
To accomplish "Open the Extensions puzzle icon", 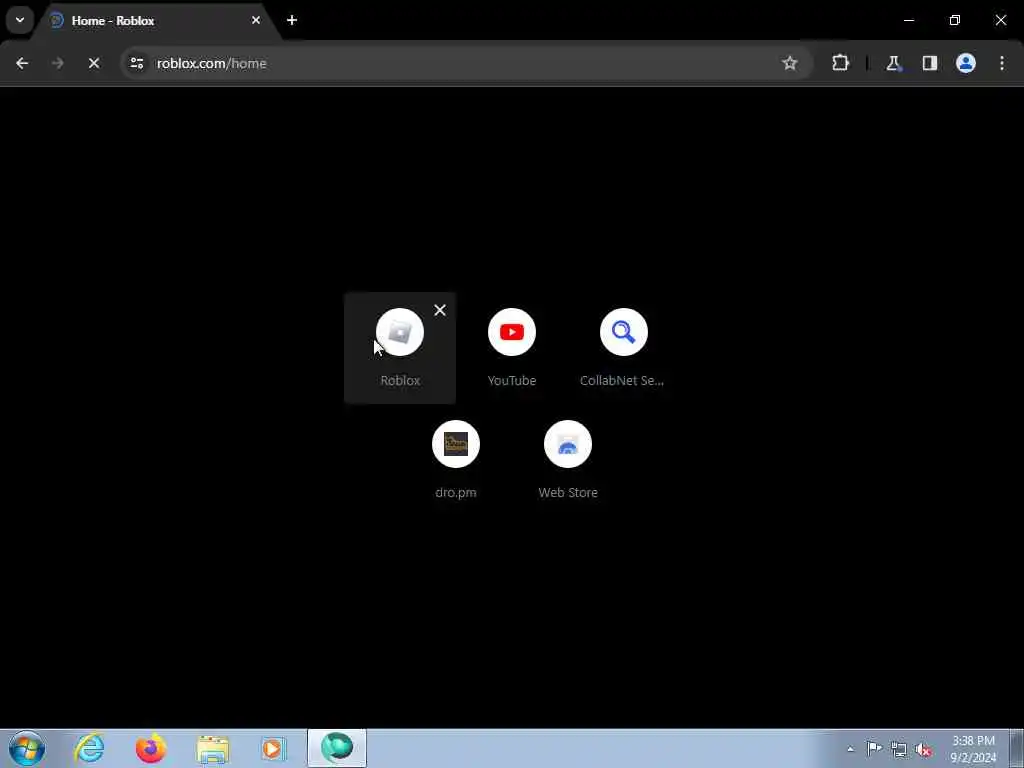I will point(840,63).
